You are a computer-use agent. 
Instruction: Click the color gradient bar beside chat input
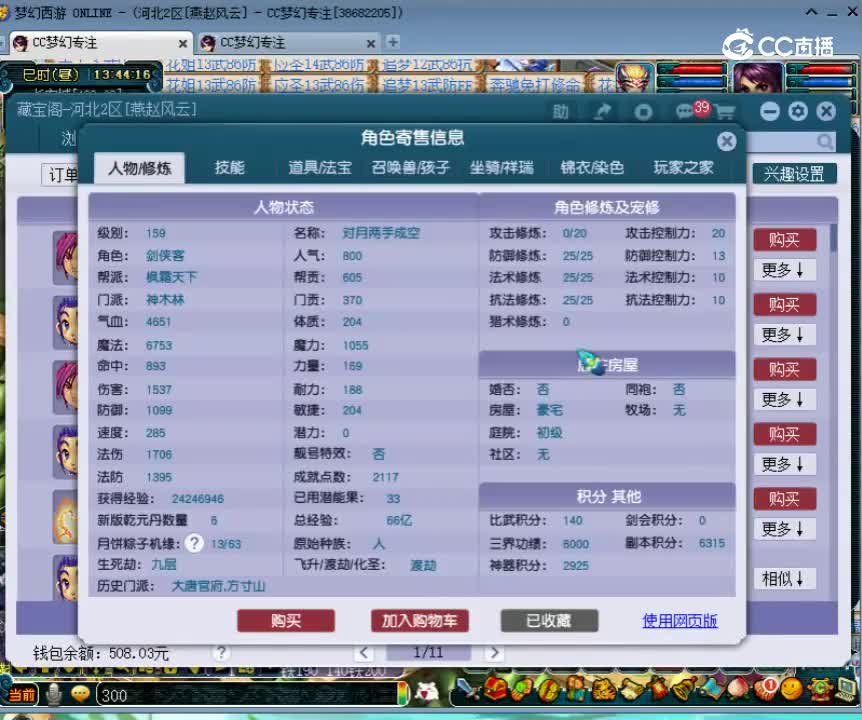(404, 695)
